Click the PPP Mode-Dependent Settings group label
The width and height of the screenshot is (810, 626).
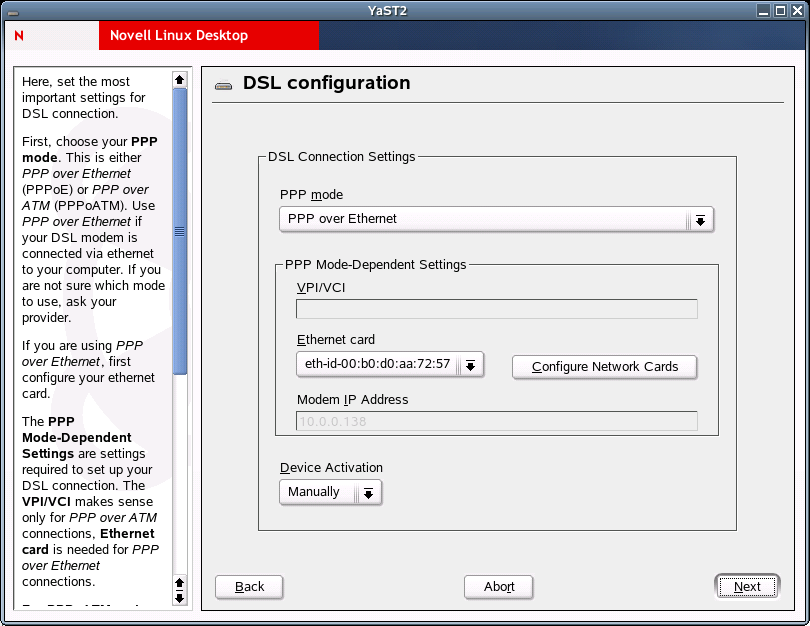(376, 264)
